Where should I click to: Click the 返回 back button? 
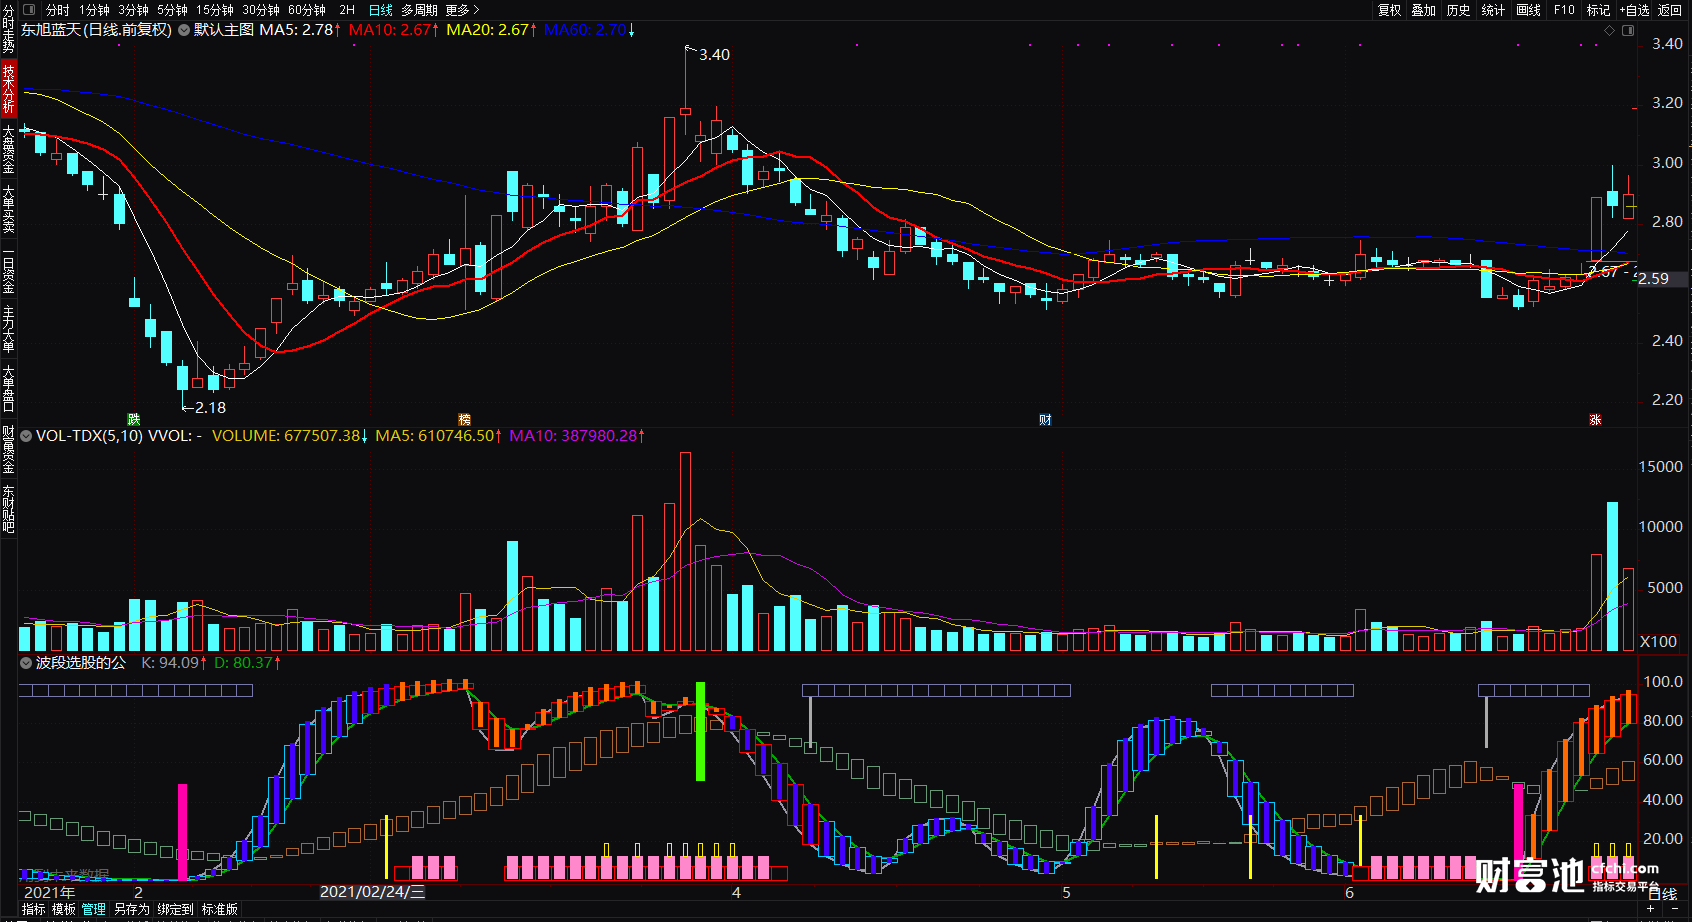click(x=1670, y=10)
